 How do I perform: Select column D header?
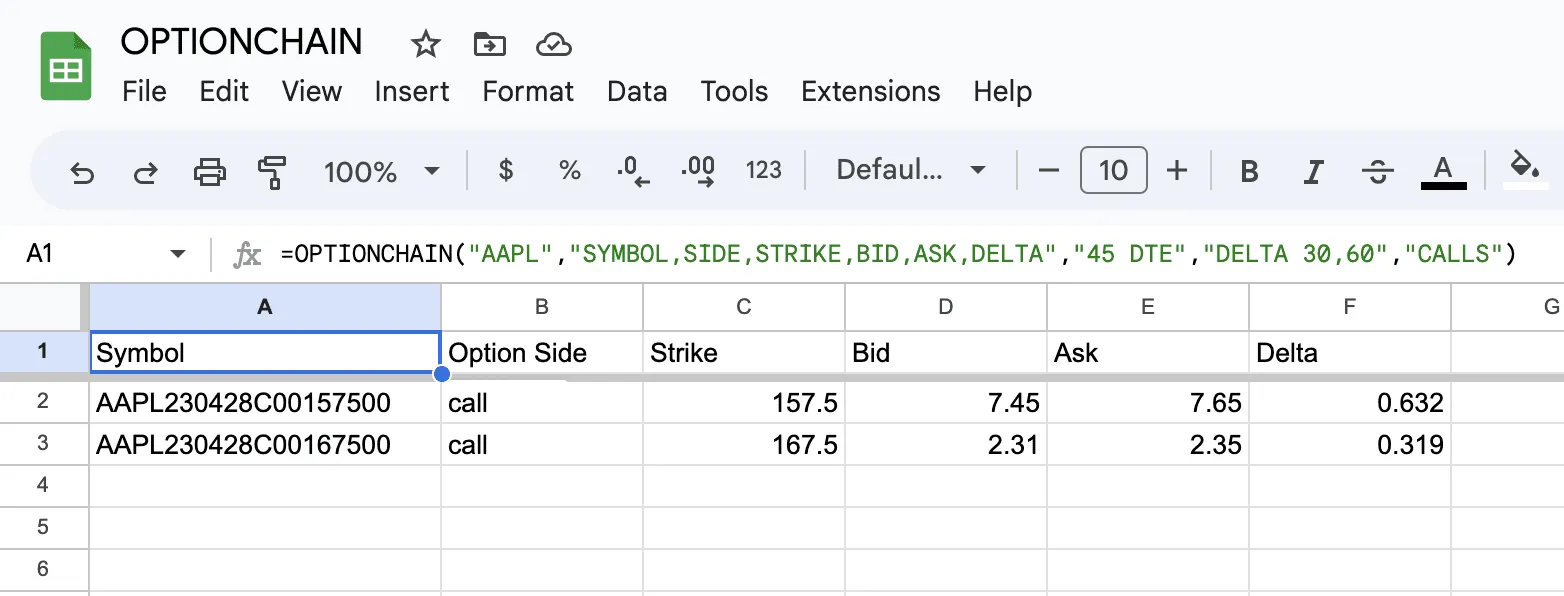point(946,307)
